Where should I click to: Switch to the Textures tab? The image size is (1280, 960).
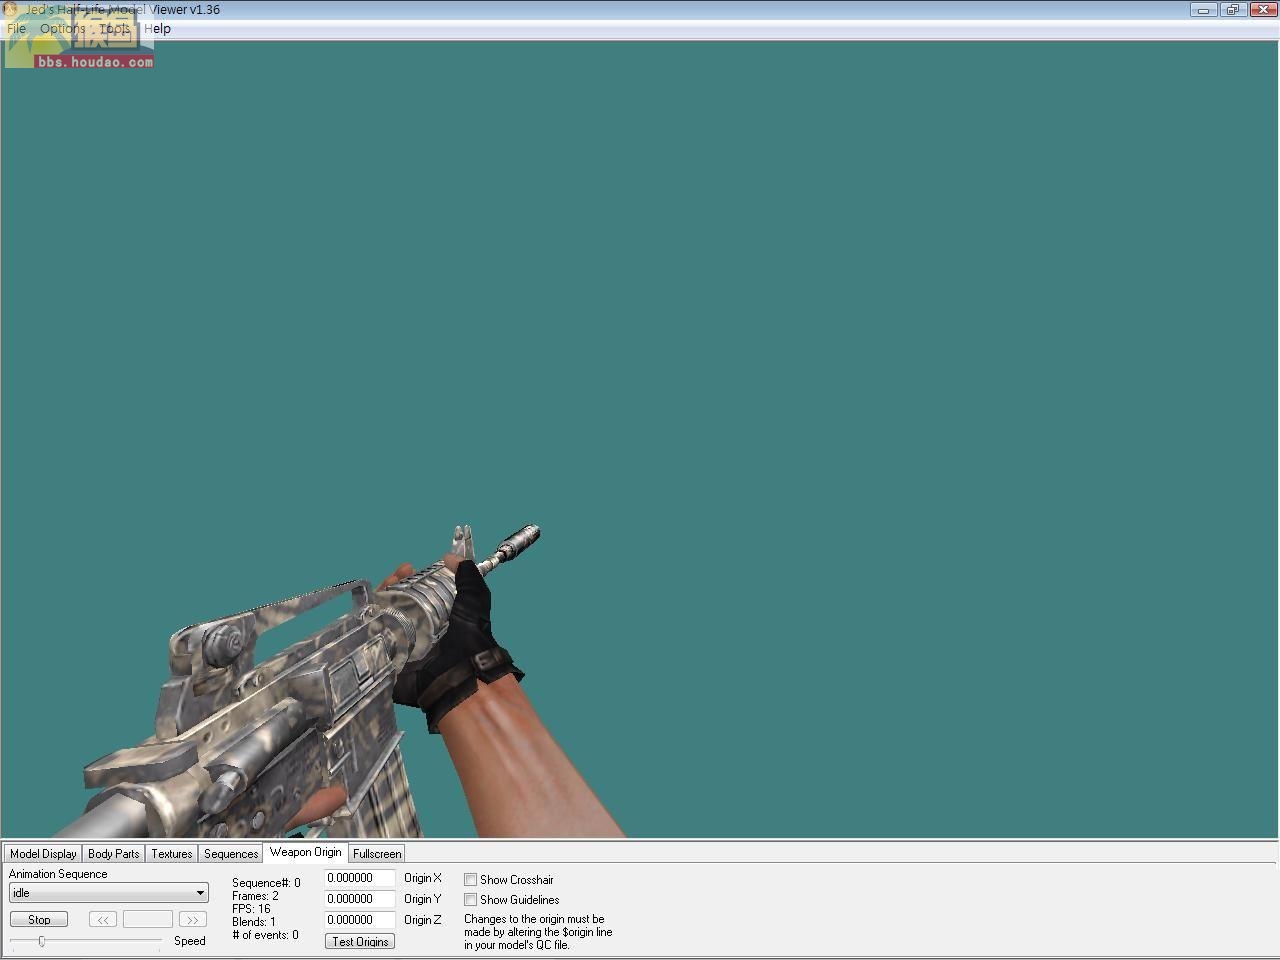click(x=172, y=854)
